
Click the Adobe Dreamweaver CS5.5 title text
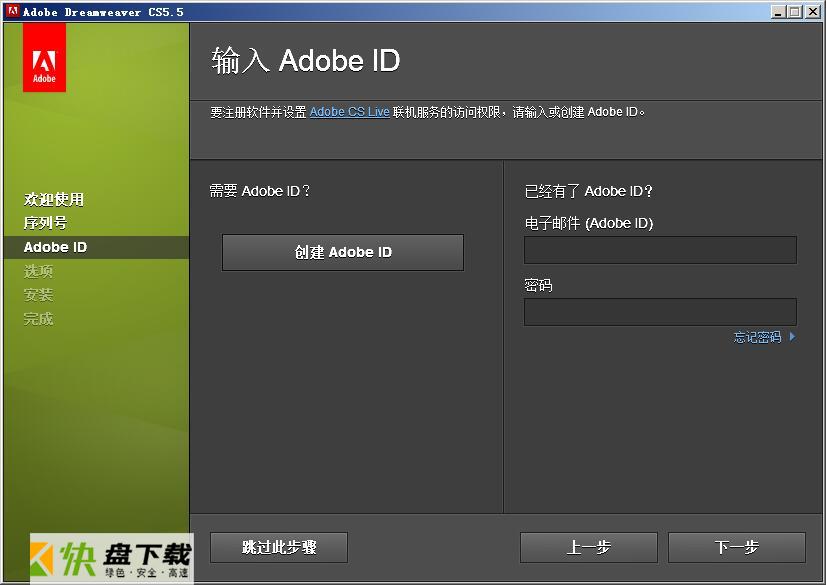click(103, 12)
